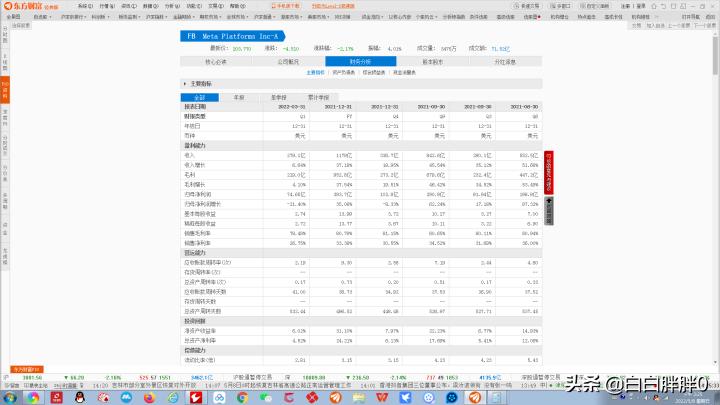Image resolution: width=720 pixels, height=405 pixels.
Task: Switch to the 股本股东 tab
Action: [x=433, y=62]
